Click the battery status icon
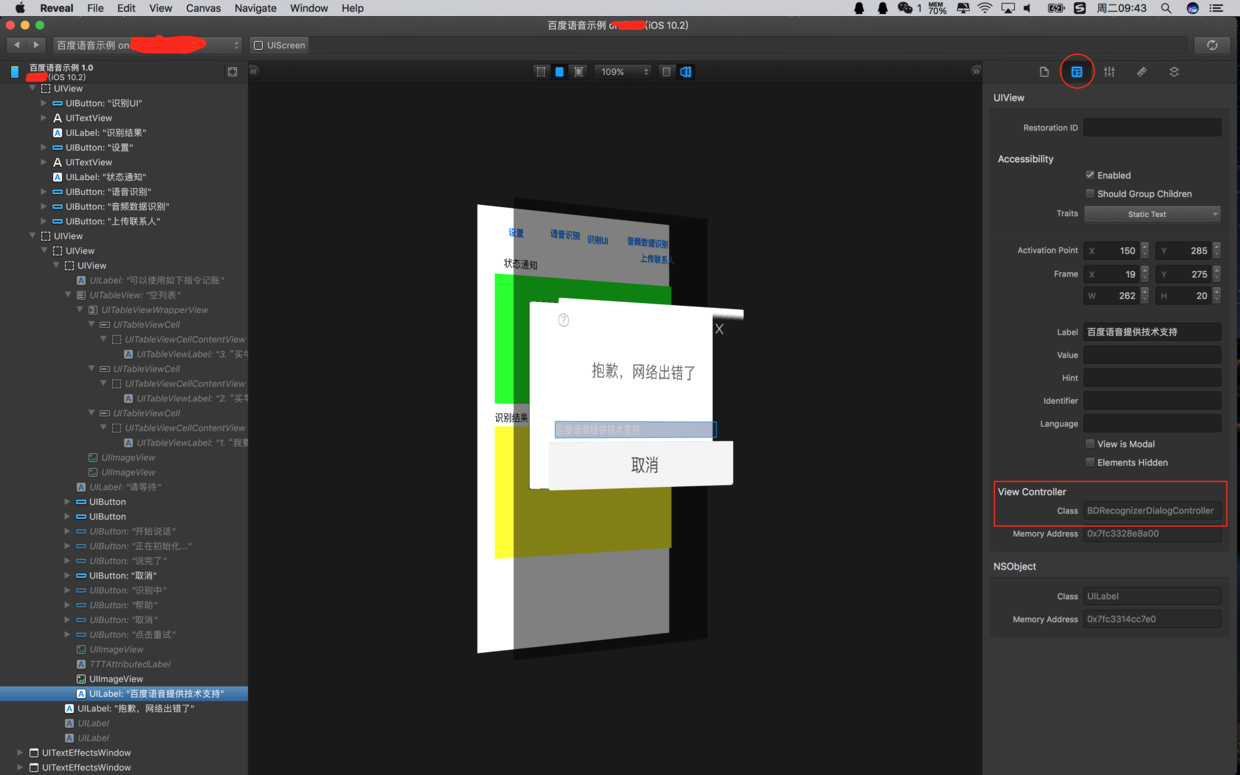 [x=1056, y=8]
